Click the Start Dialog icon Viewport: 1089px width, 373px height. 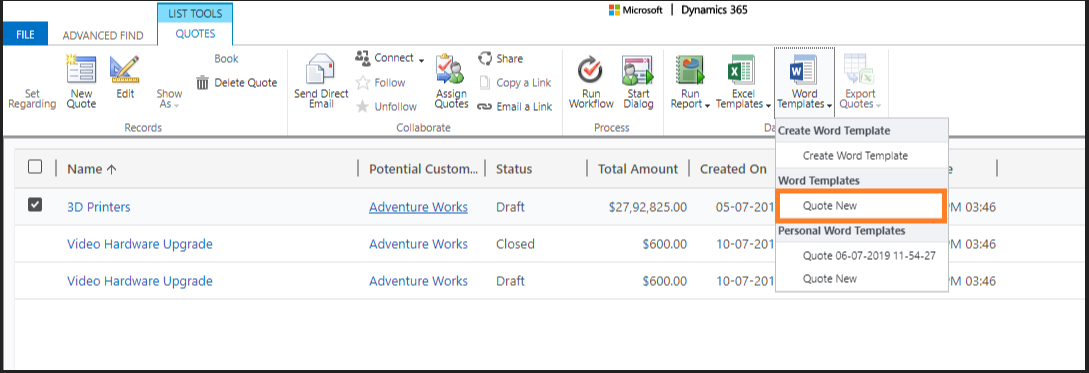(x=638, y=69)
